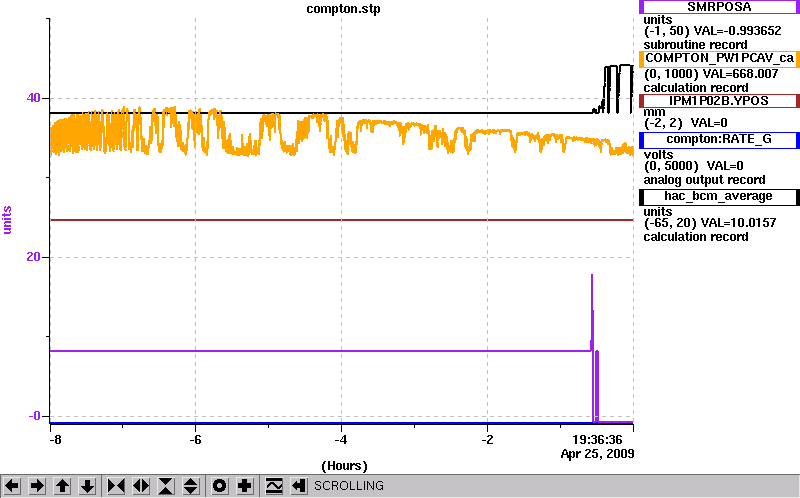
Task: Click the x-axis tick label -4
Action: tap(341, 440)
